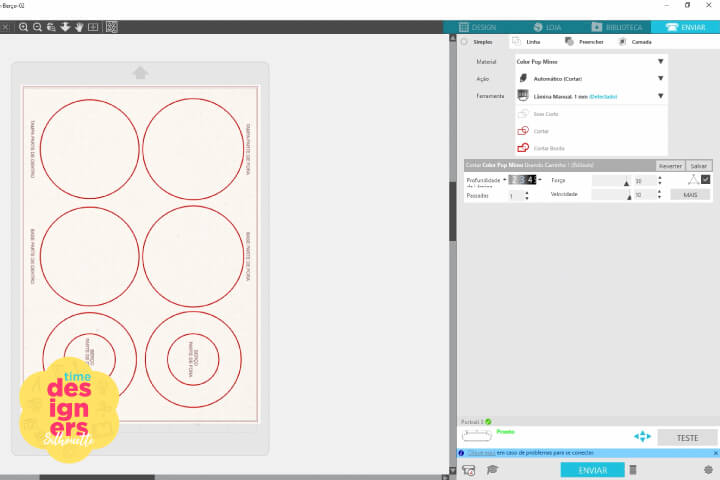
Task: Open the Preencher cut mode tab
Action: [x=585, y=42]
